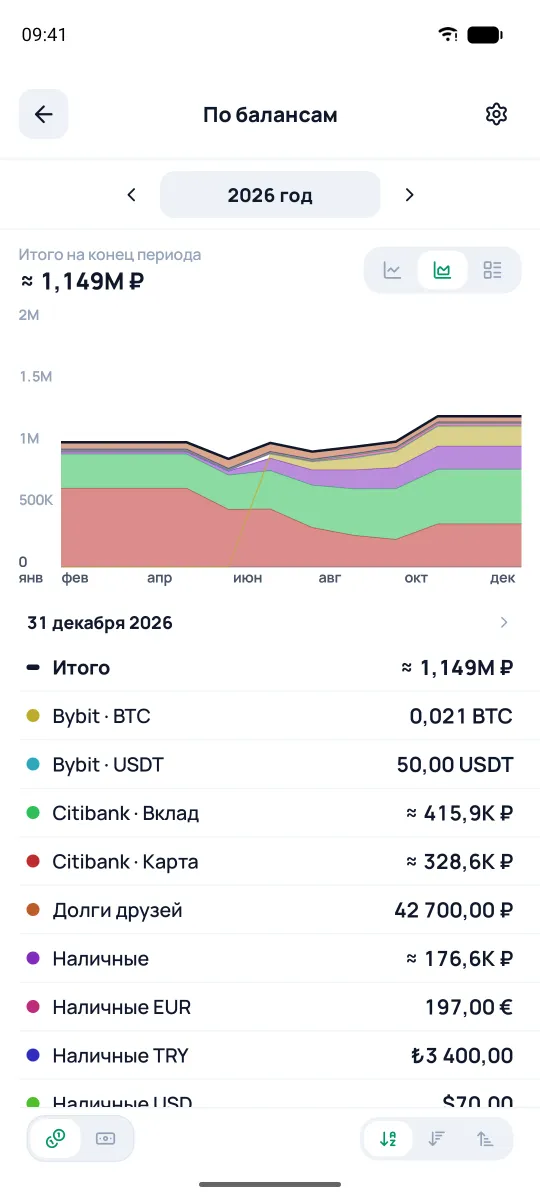Viewport: 540px width, 1200px height.
Task: Sort accounts by ascending amount
Action: [485, 1138]
